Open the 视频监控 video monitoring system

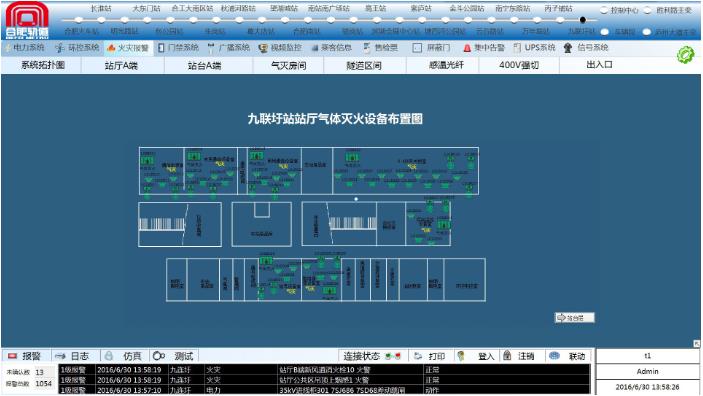pos(280,48)
